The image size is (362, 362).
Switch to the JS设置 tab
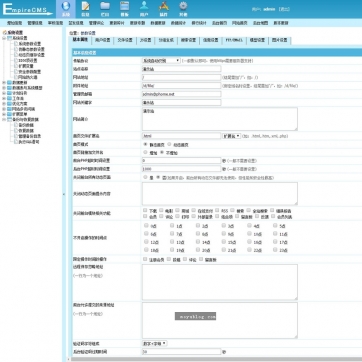point(145,40)
